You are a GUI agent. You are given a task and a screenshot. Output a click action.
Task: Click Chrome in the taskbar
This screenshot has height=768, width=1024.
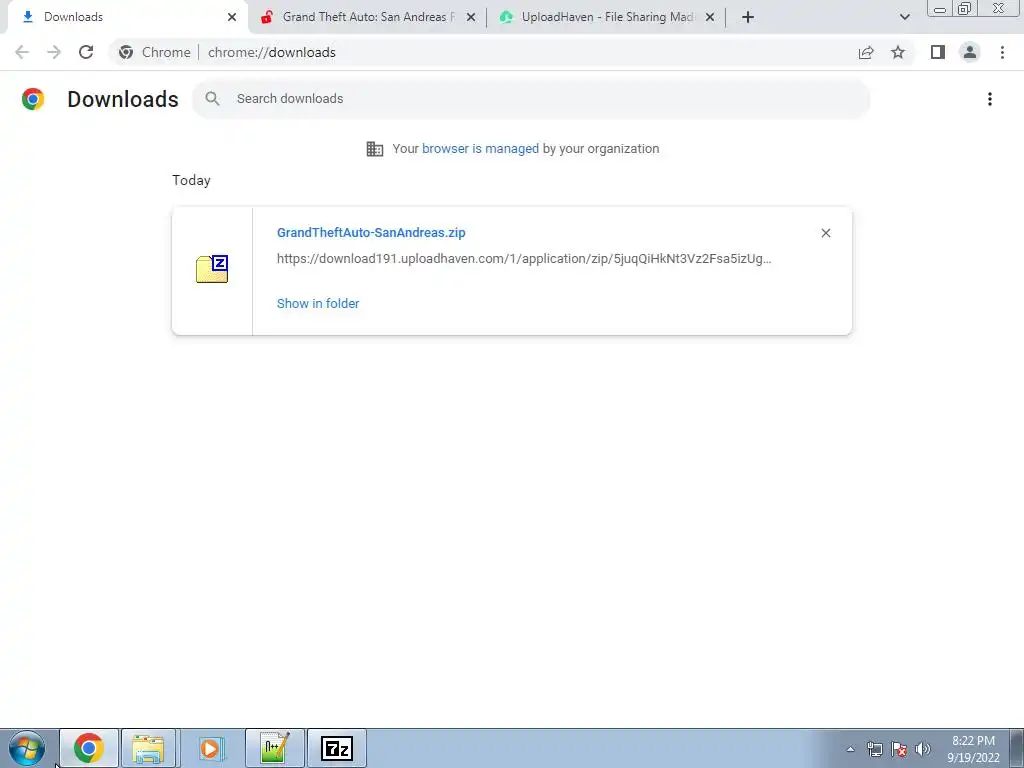pyautogui.click(x=89, y=748)
